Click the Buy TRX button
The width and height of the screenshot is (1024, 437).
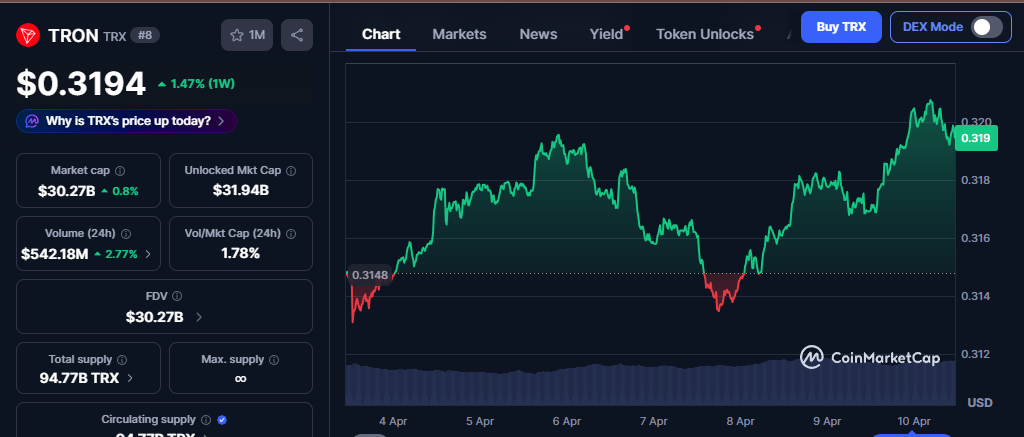[841, 27]
